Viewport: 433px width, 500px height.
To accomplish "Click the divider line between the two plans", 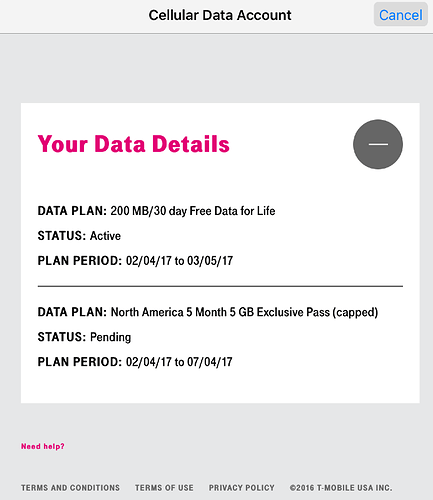I will tap(220, 286).
